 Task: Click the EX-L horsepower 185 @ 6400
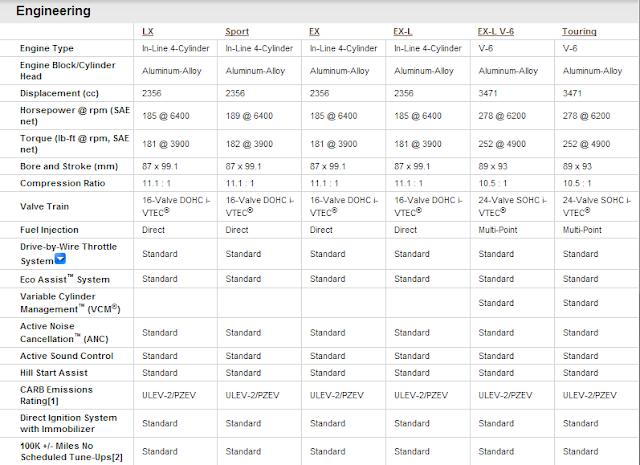point(418,116)
